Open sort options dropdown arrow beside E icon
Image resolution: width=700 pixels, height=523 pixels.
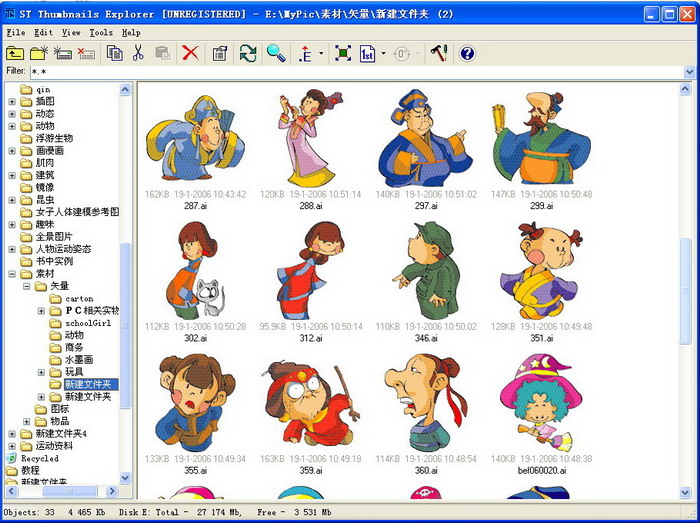[321, 54]
